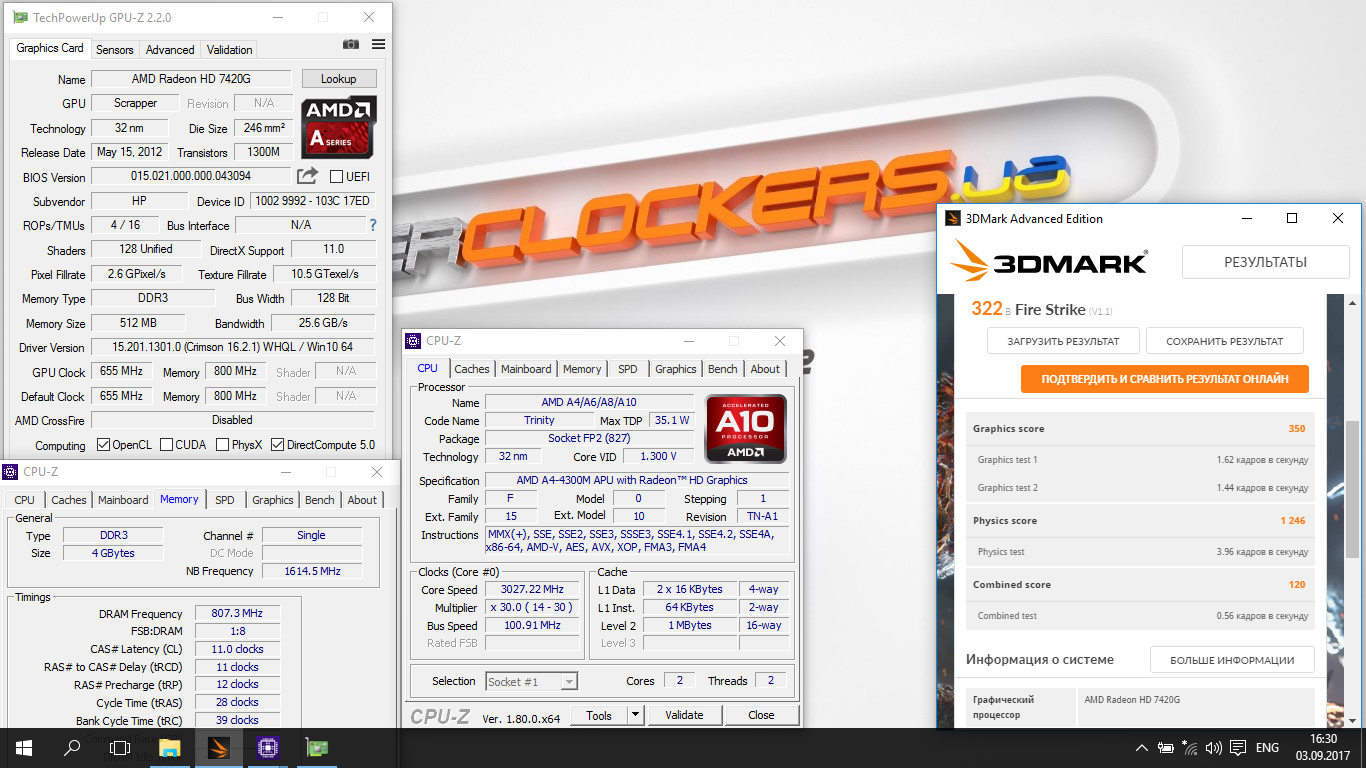Click ЗАГРУЗИТЬ РЕЗУЛЬТАТ button
The width and height of the screenshot is (1366, 768).
pos(1063,341)
